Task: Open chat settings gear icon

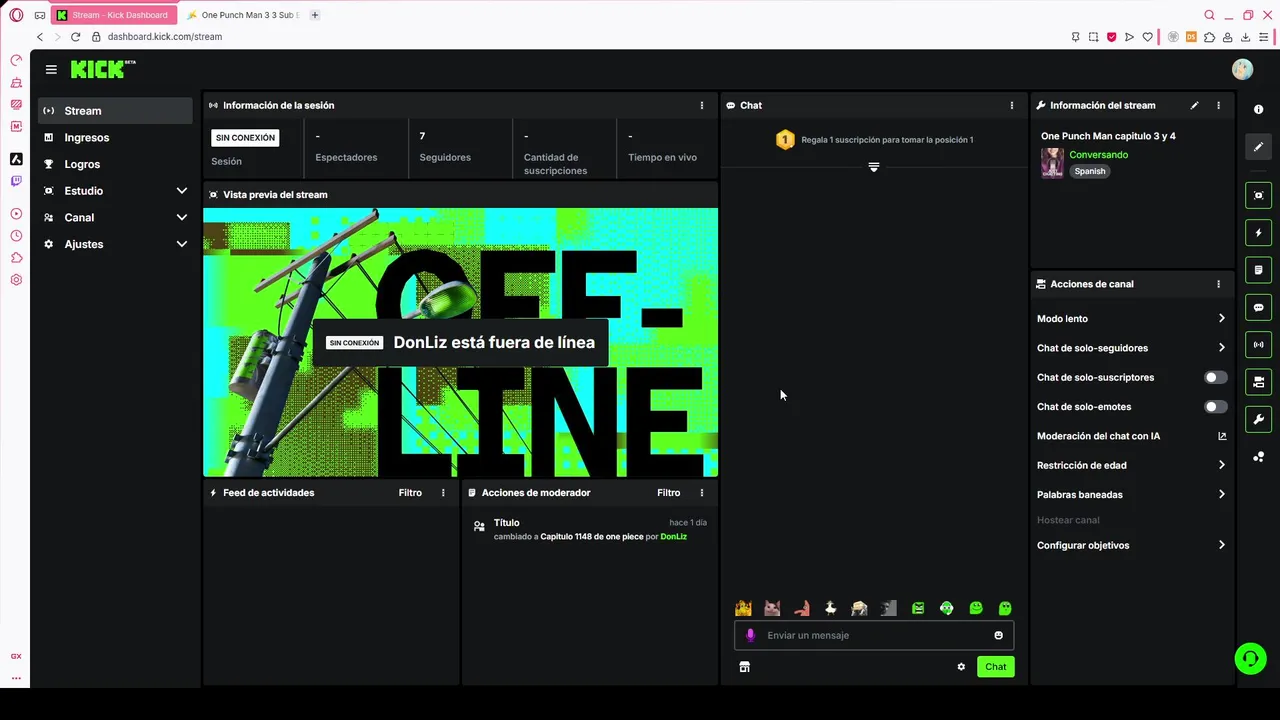Action: click(961, 667)
